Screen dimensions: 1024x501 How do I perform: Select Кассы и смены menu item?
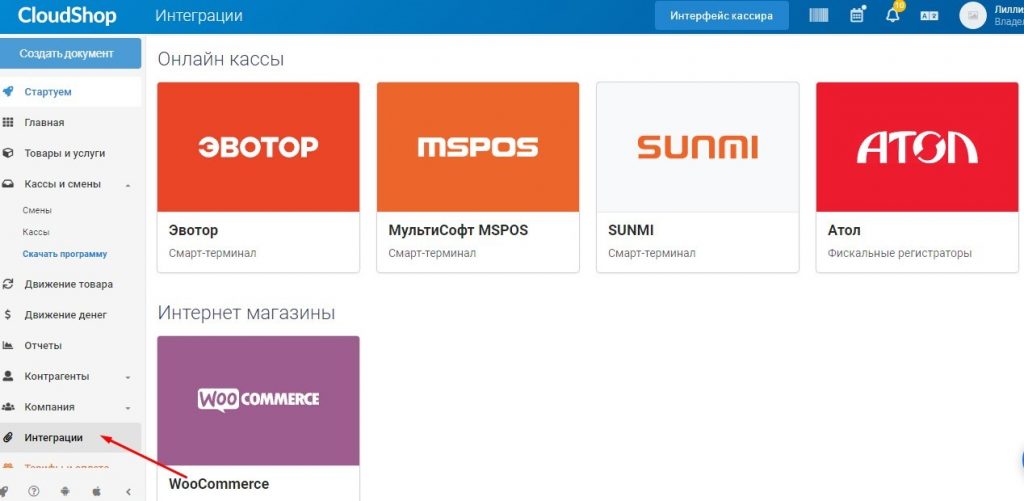point(63,184)
